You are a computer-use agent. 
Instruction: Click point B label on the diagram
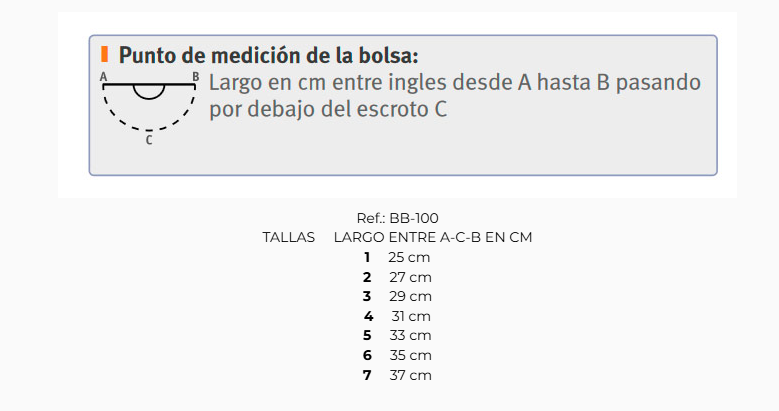(195, 77)
